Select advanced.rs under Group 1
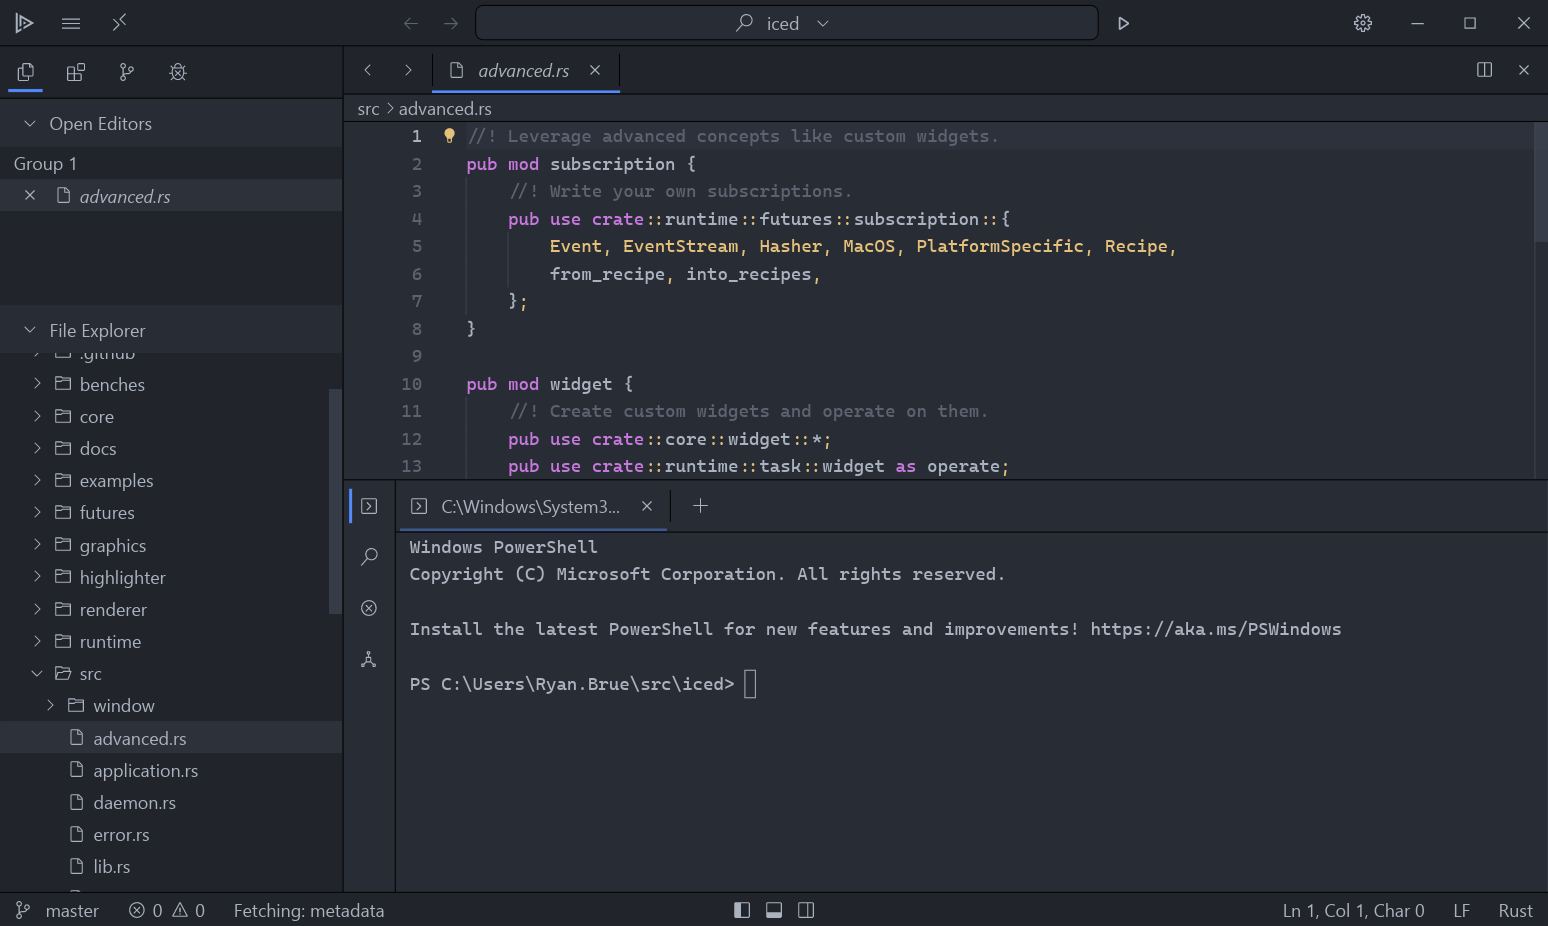Viewport: 1548px width, 926px height. pos(171,196)
